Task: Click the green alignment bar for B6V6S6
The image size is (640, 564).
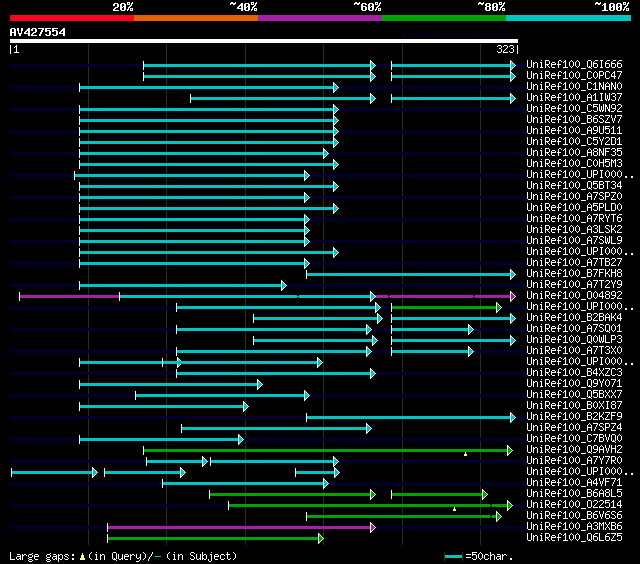Action: tap(404, 517)
